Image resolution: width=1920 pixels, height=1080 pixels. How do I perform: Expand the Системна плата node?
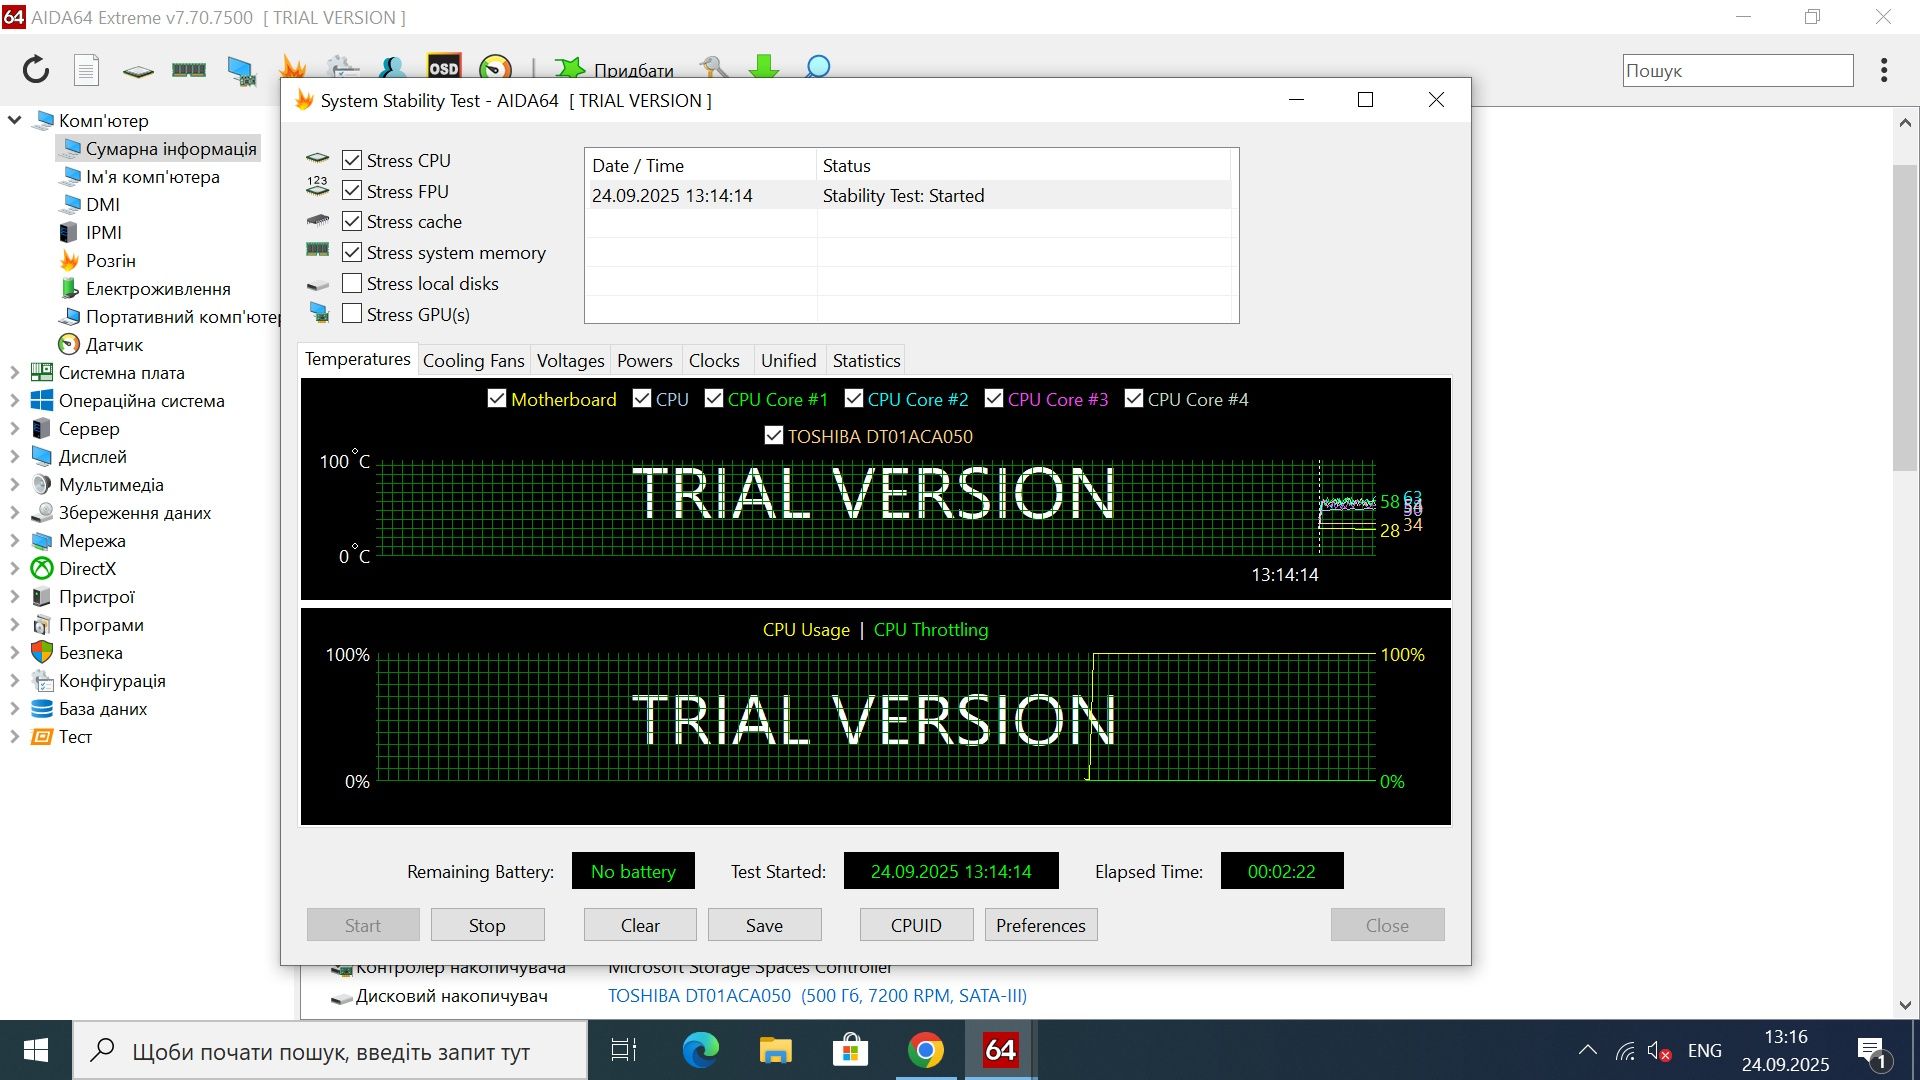pos(15,373)
